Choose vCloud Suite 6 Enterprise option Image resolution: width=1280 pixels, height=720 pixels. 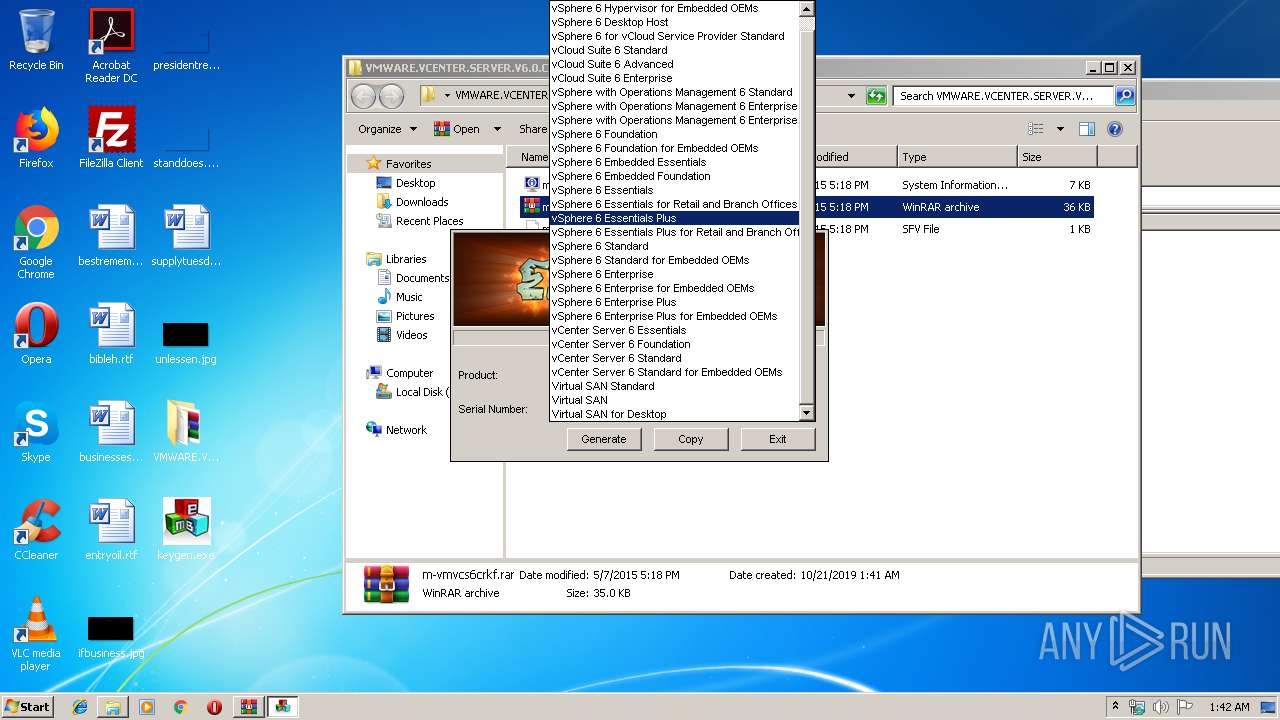[675, 78]
